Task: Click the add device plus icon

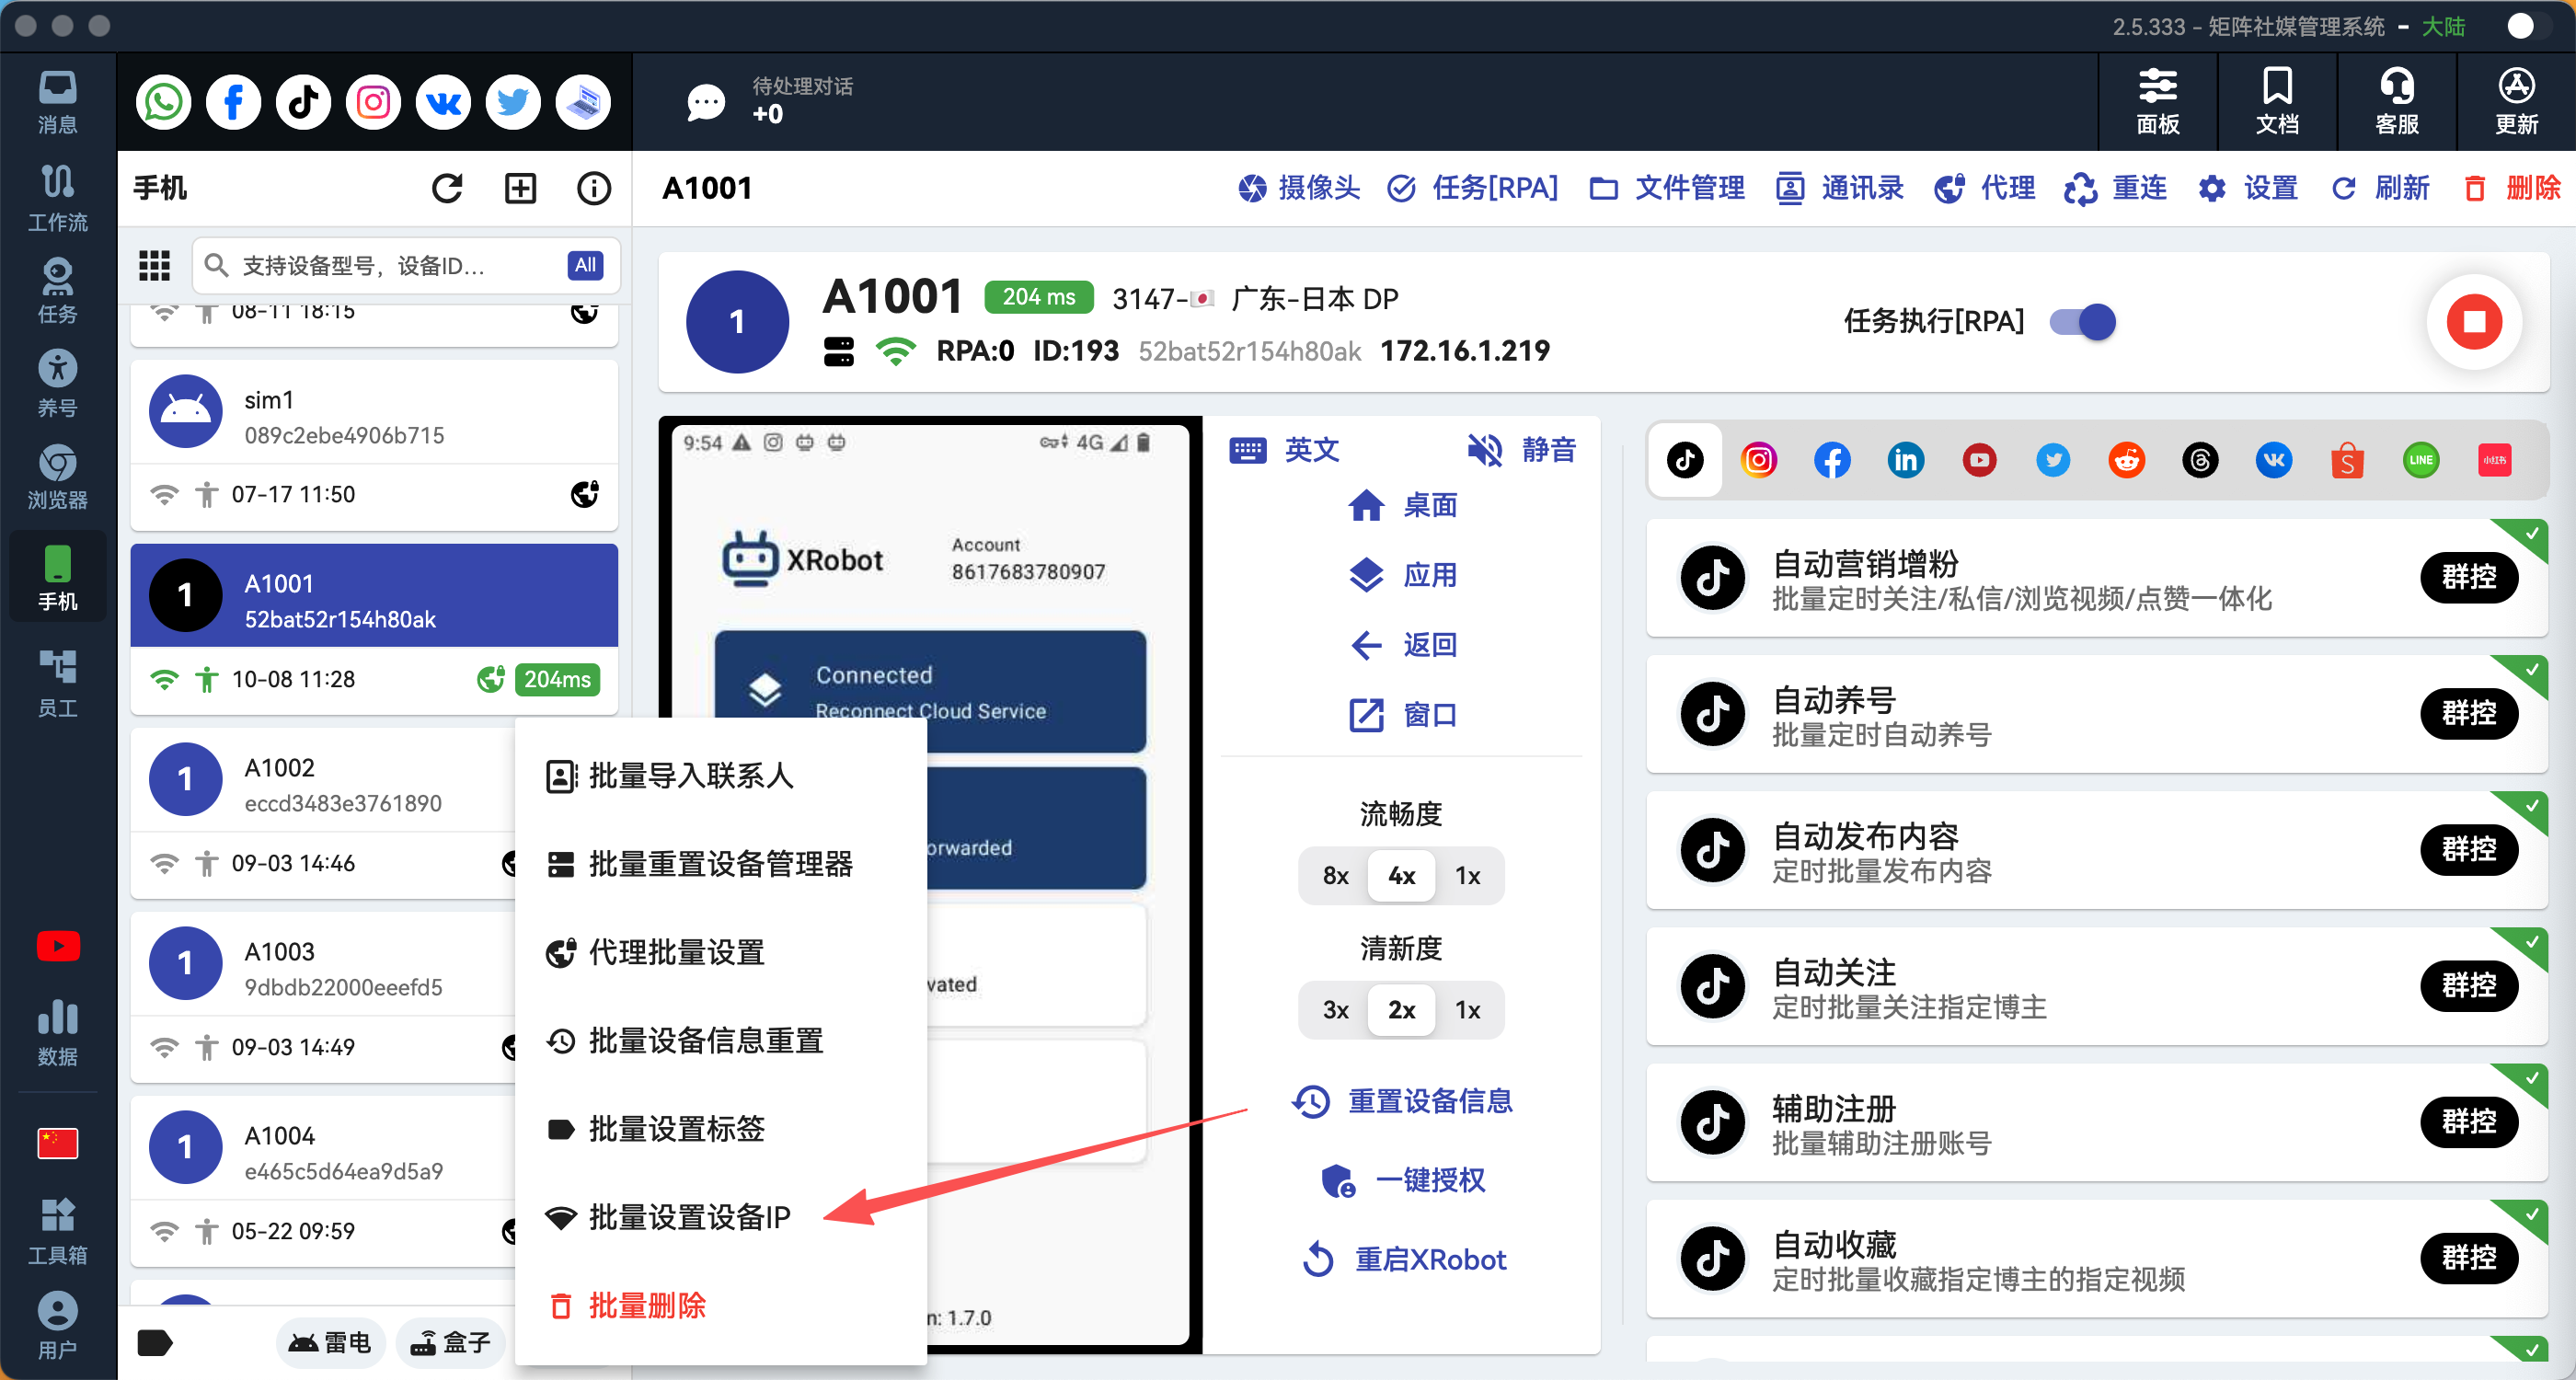Action: pyautogui.click(x=520, y=188)
